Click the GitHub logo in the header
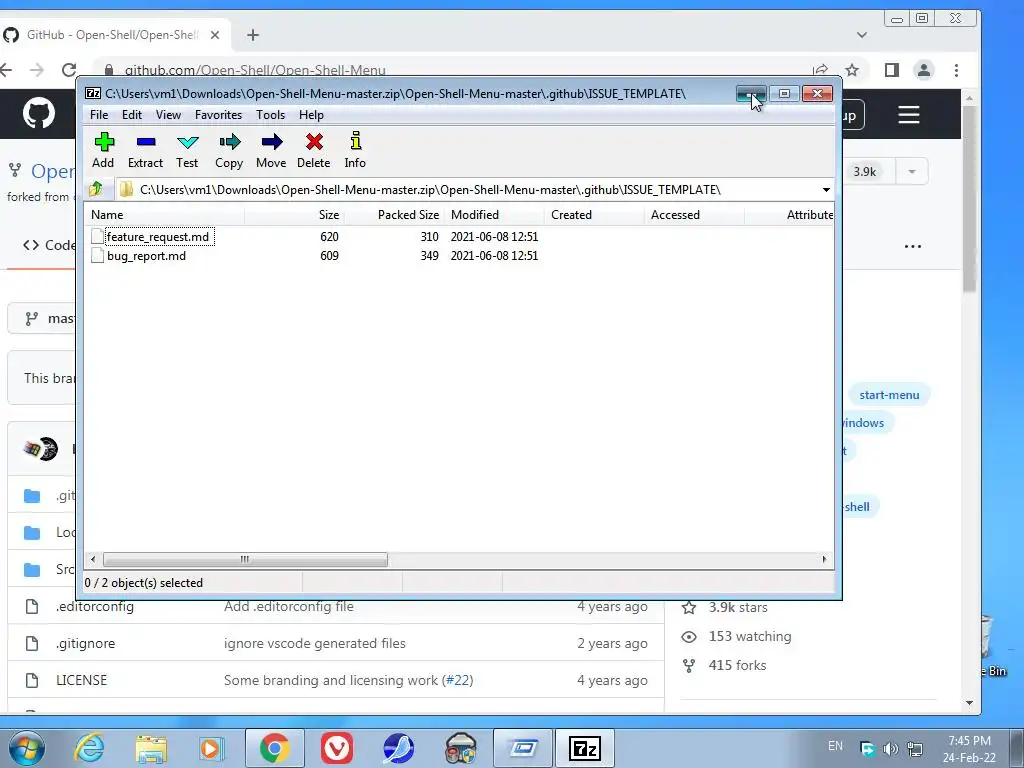1024x768 pixels. pos(39,114)
